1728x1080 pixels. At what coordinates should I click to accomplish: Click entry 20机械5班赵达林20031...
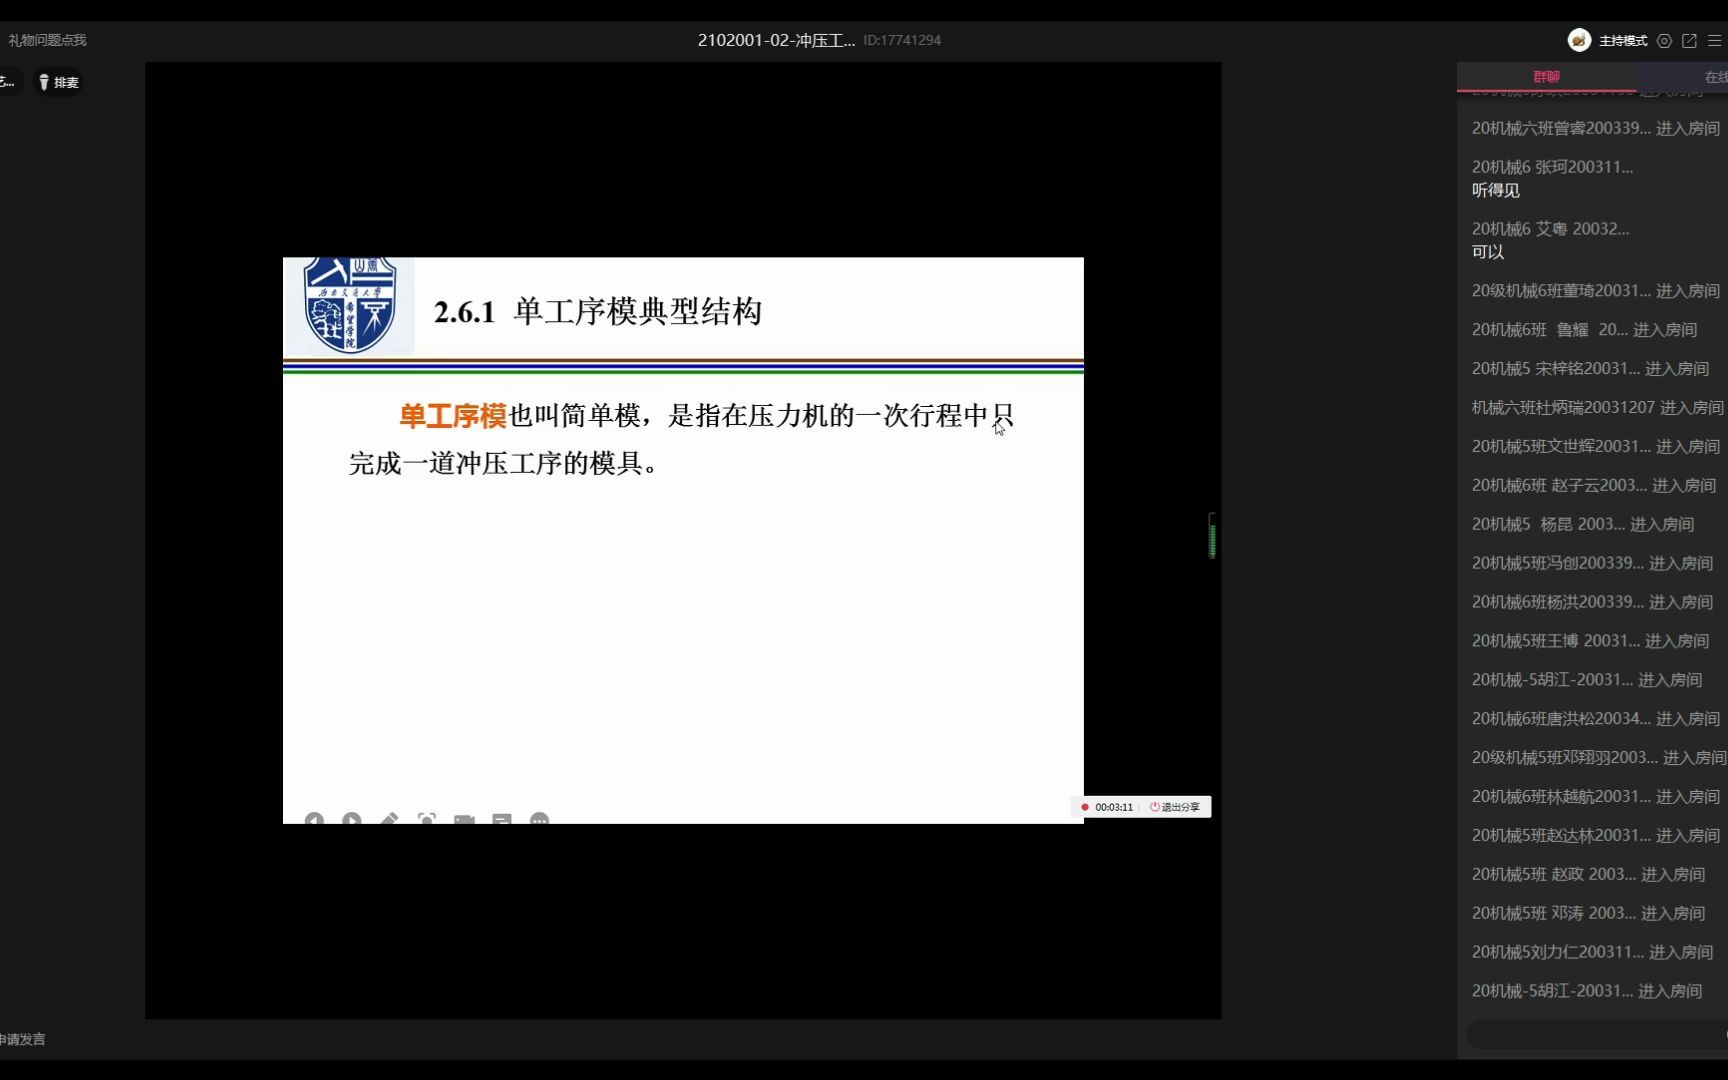(1596, 837)
